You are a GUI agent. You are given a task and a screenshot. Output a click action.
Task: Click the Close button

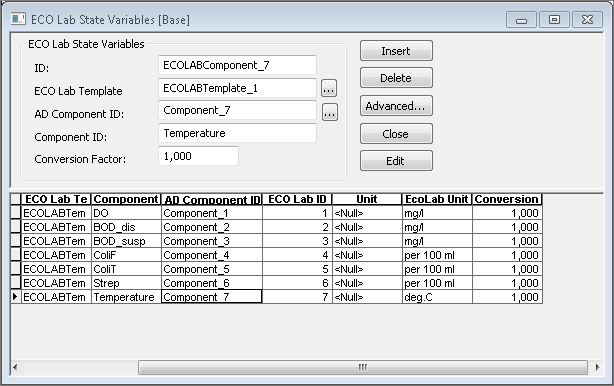(396, 134)
